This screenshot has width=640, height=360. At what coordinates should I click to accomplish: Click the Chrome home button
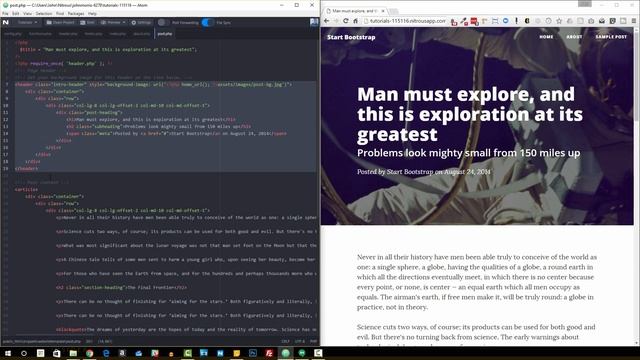pyautogui.click(x=356, y=21)
